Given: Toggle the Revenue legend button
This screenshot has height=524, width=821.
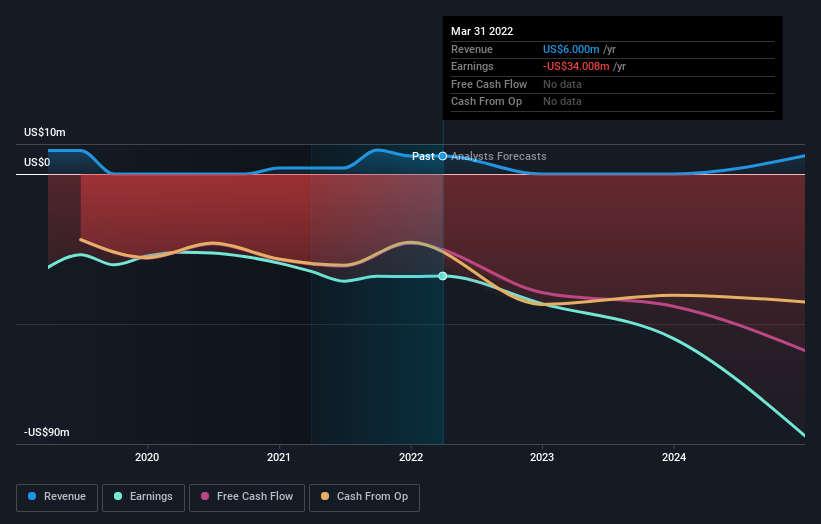Looking at the screenshot, I should (57, 497).
